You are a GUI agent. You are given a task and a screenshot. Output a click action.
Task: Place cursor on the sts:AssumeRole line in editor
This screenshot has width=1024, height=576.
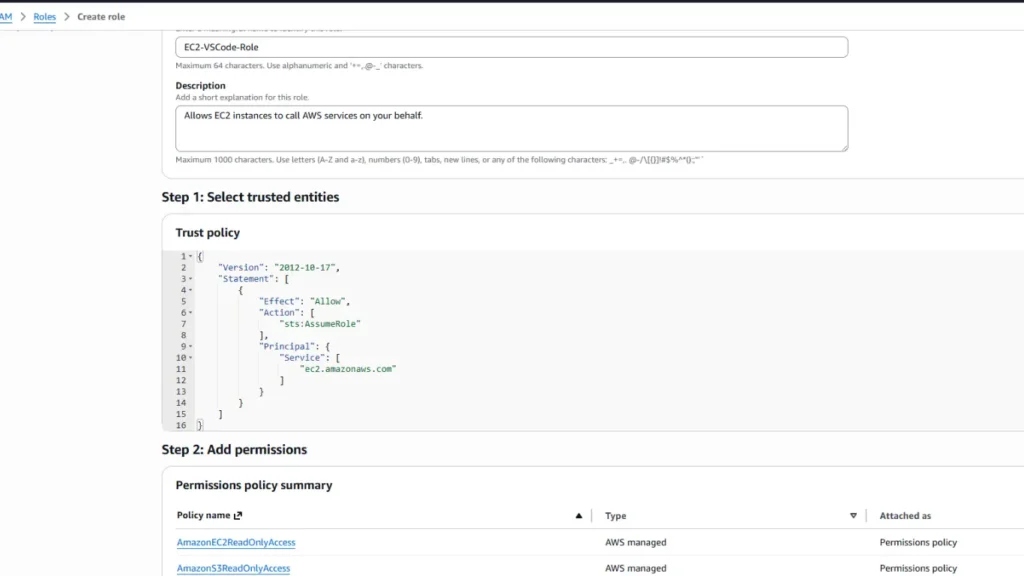(320, 324)
